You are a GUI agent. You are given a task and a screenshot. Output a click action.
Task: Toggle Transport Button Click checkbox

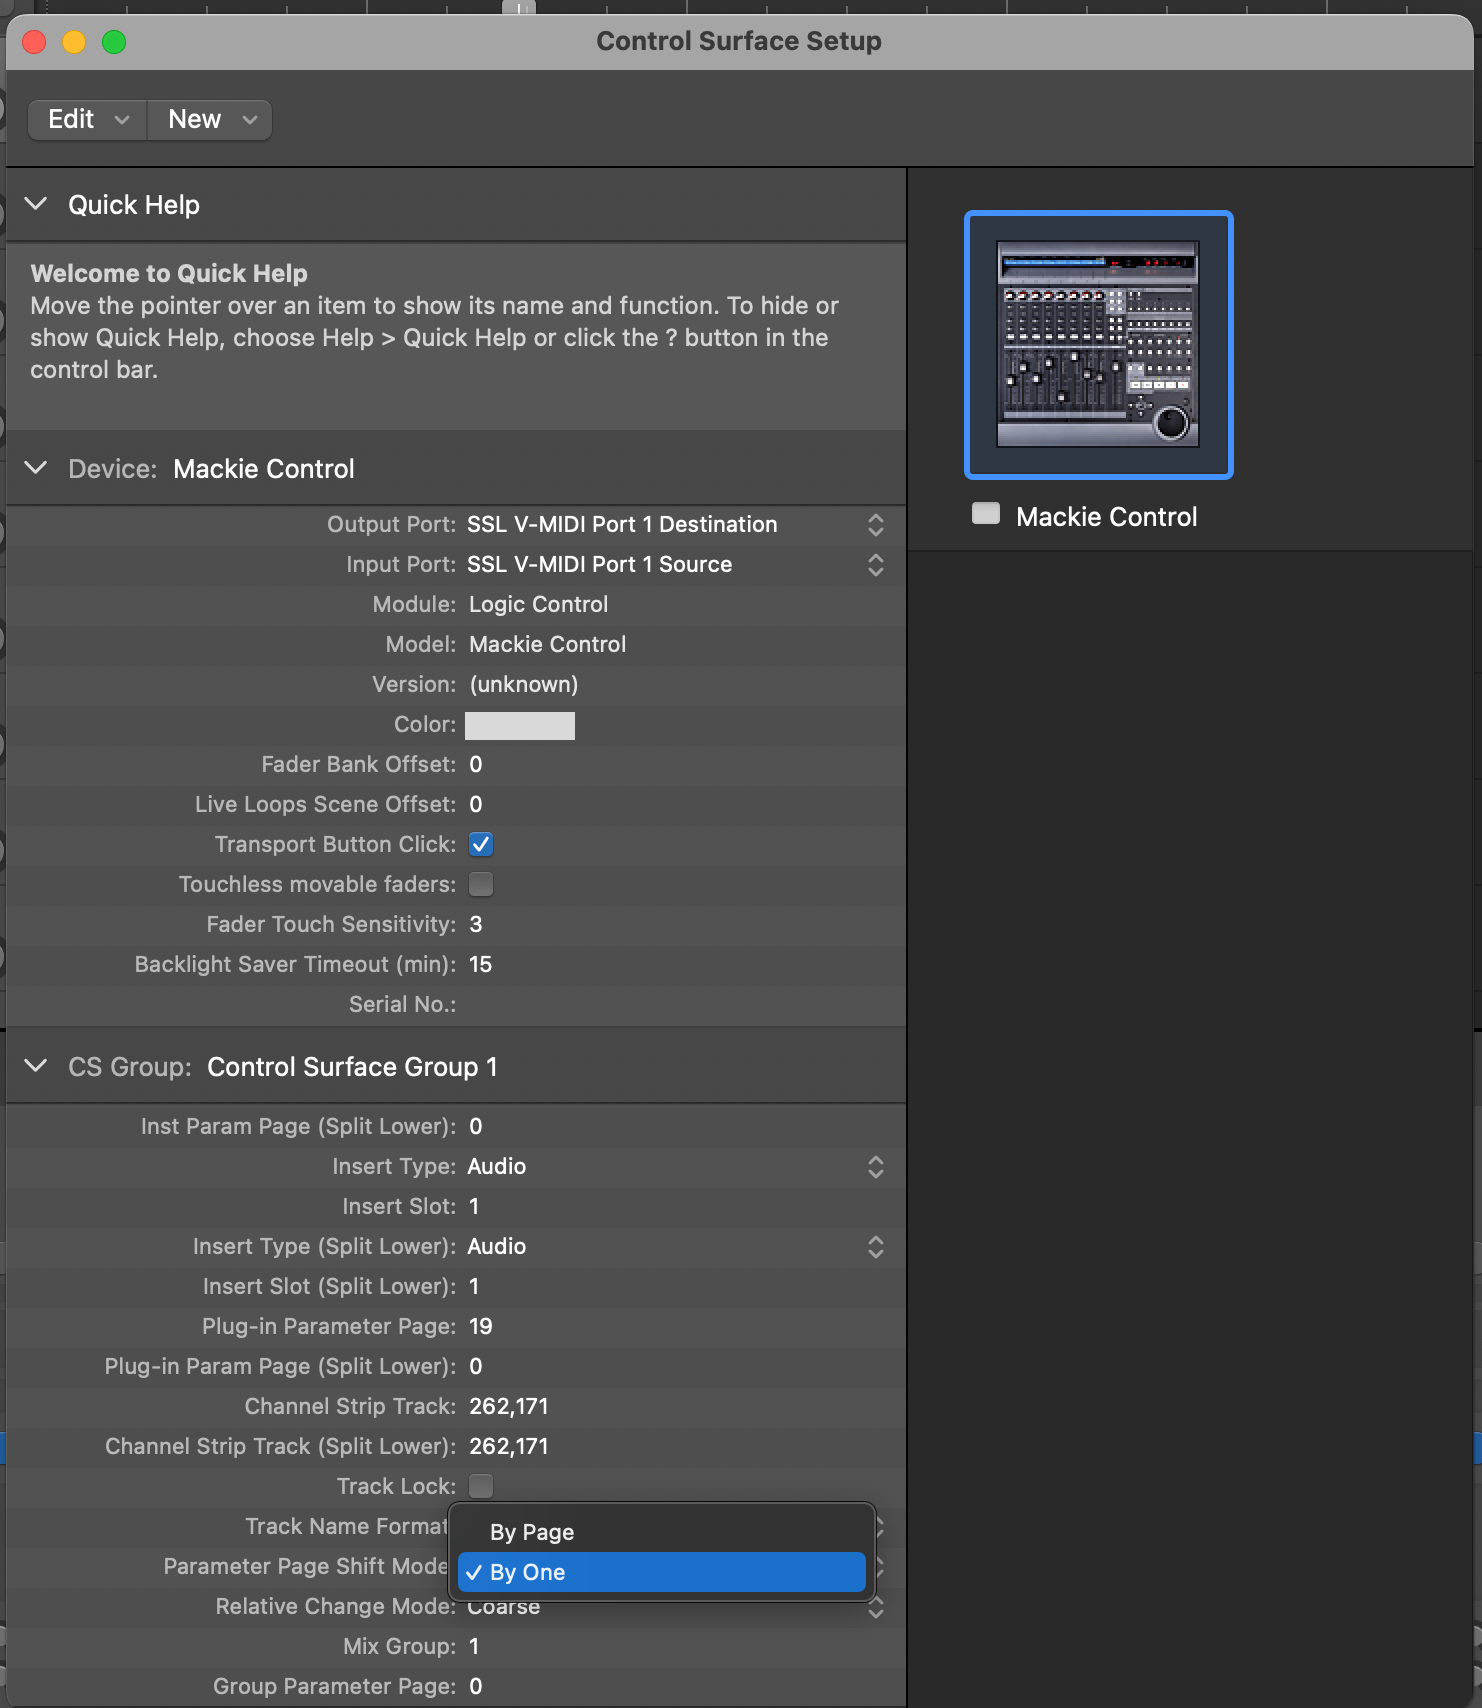click(481, 844)
